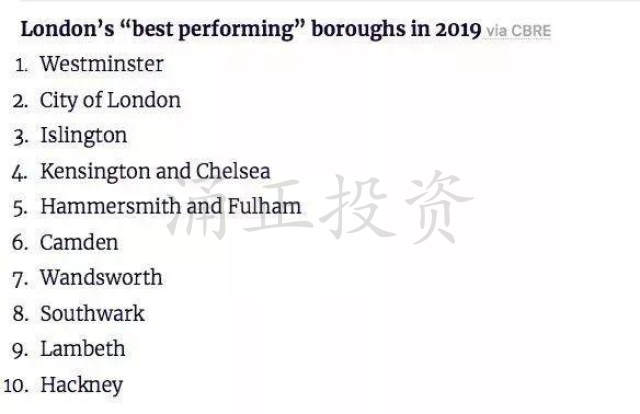
Task: Click the Lambeth list entry
Action: [x=83, y=349]
